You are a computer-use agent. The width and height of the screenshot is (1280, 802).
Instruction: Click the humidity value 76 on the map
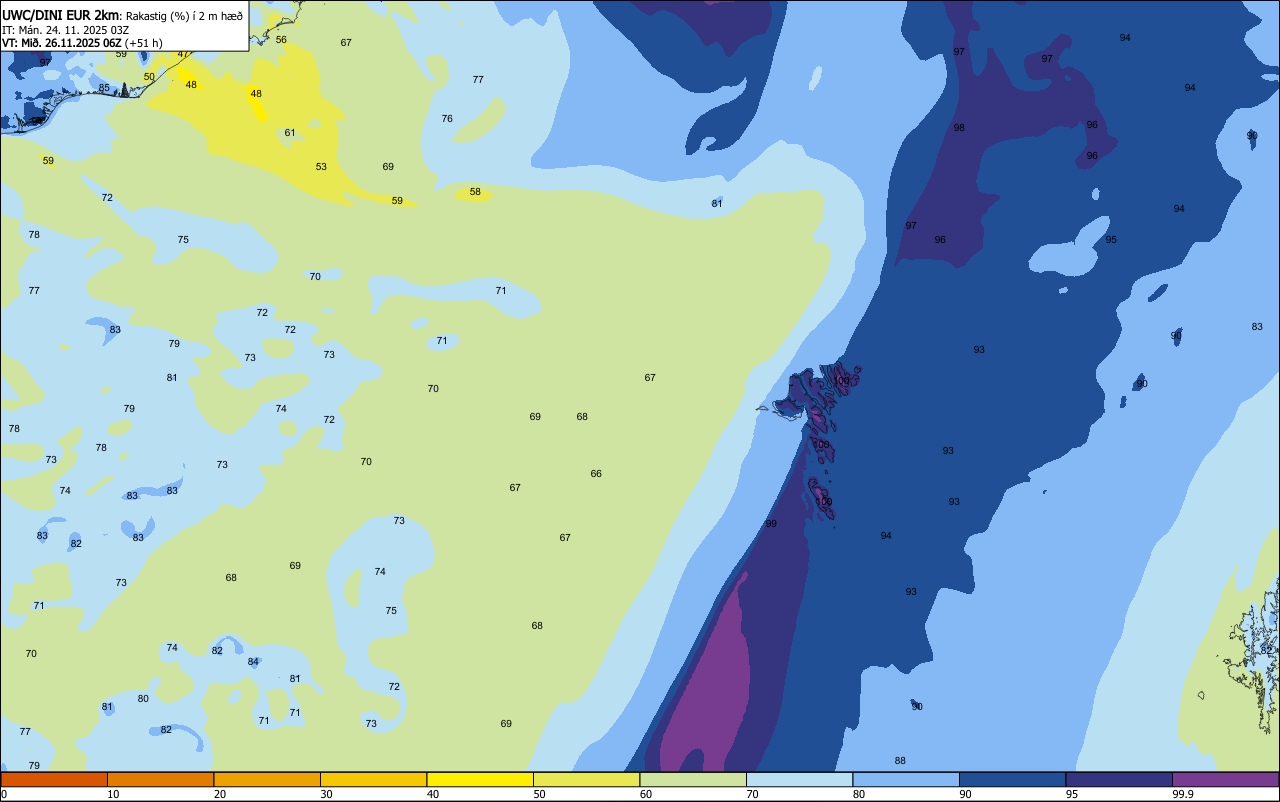pos(447,119)
